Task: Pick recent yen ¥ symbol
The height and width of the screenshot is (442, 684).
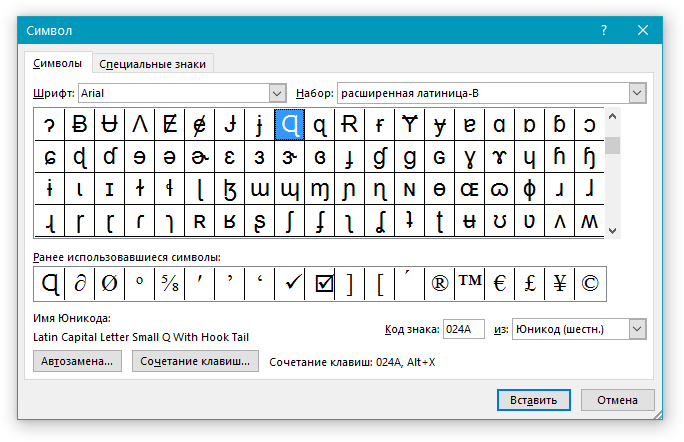Action: pyautogui.click(x=559, y=284)
